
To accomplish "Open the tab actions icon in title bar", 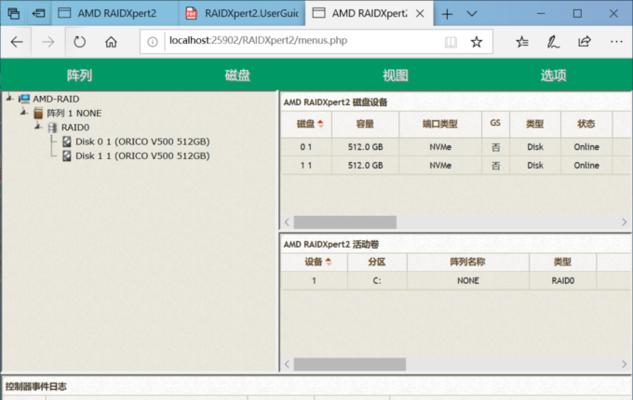I will [14, 14].
